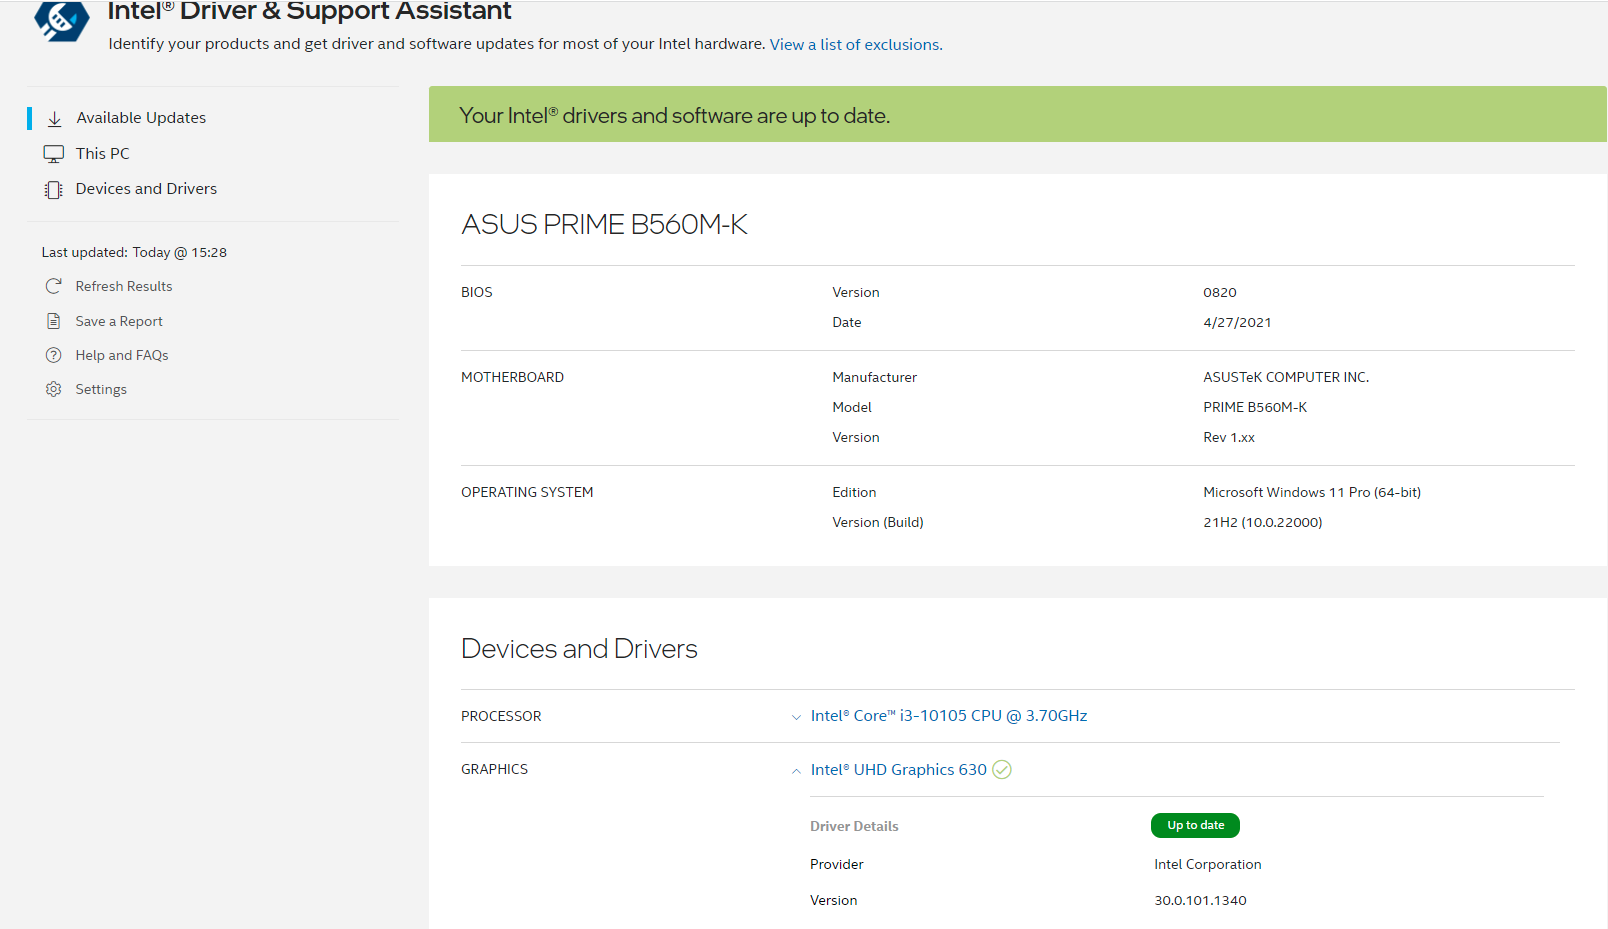Click the MOTHERBOARD row label
Image resolution: width=1608 pixels, height=929 pixels.
(x=512, y=378)
